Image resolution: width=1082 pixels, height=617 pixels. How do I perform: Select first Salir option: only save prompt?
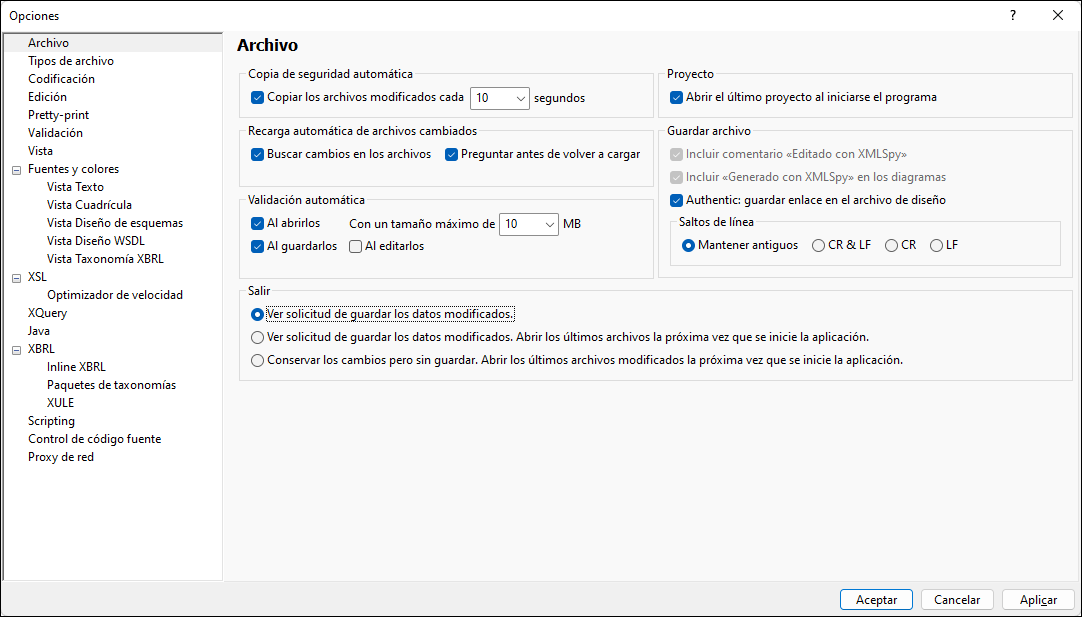257,315
